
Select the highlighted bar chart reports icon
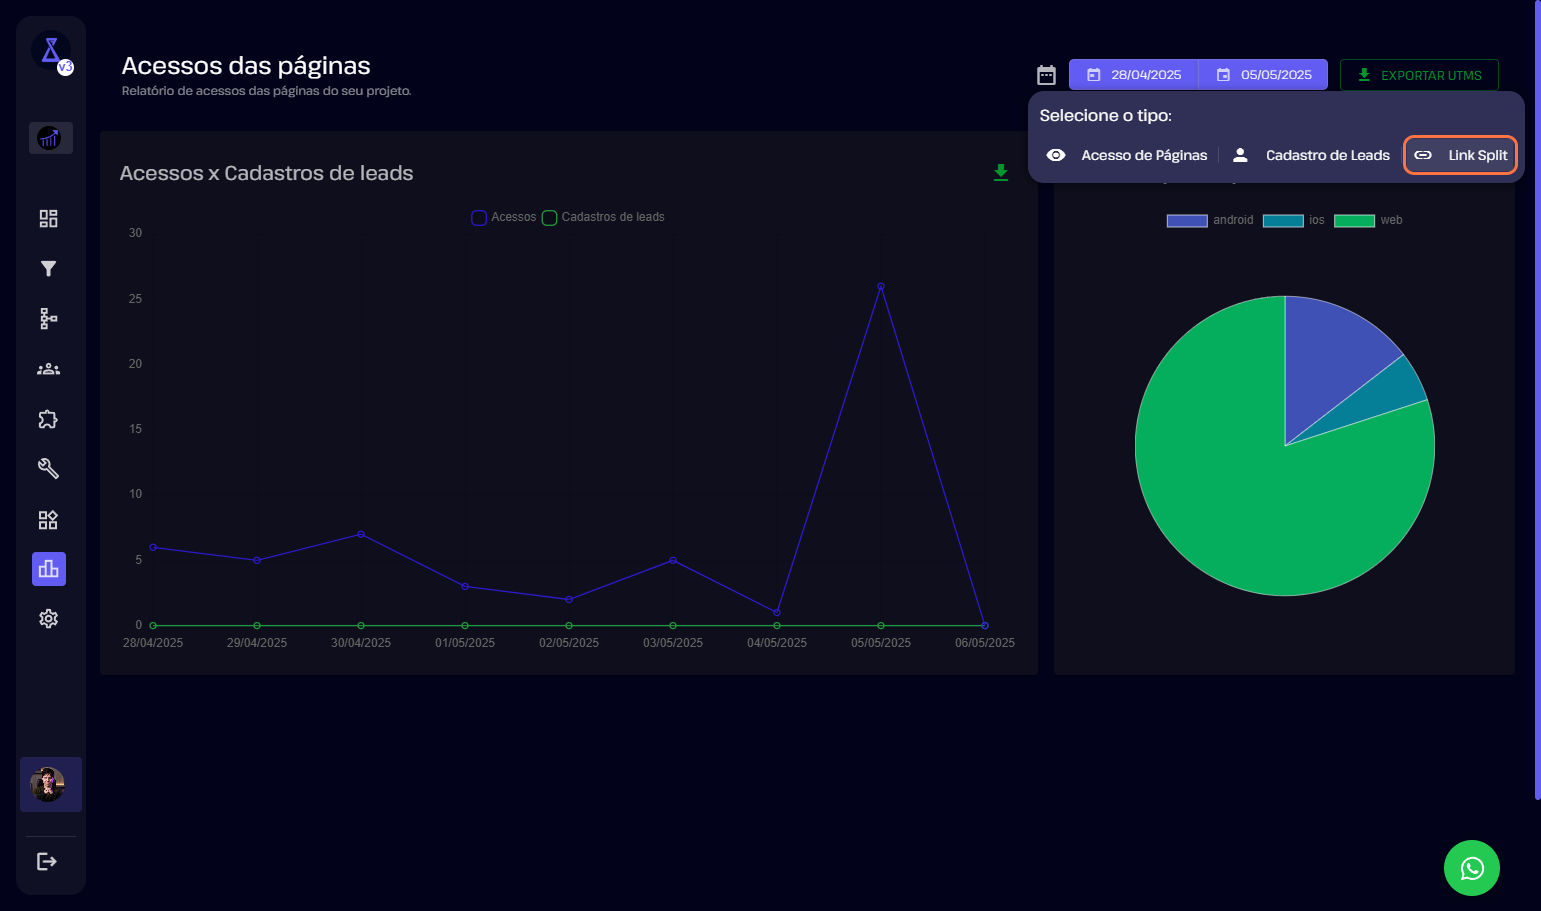tap(49, 569)
